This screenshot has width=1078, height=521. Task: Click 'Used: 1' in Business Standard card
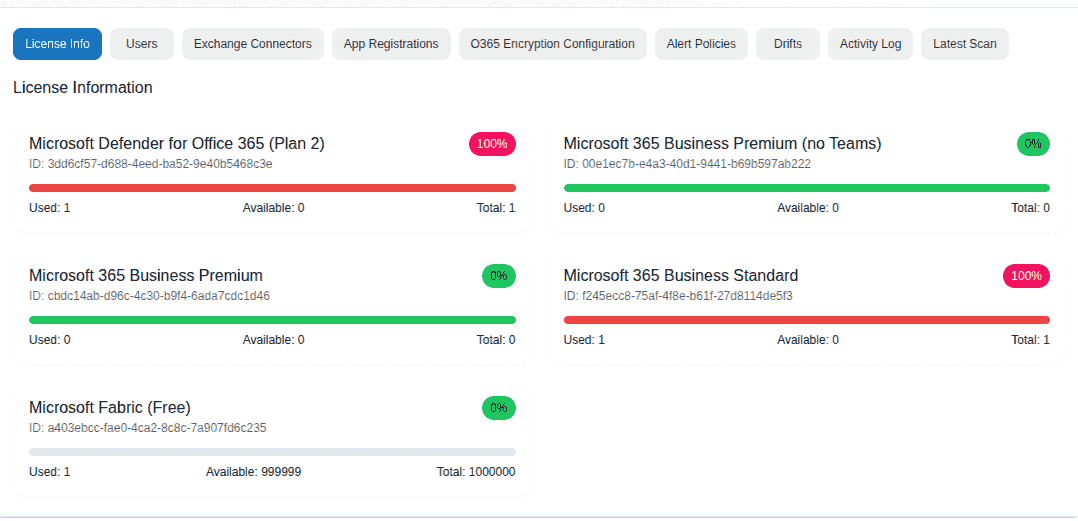click(x=584, y=340)
